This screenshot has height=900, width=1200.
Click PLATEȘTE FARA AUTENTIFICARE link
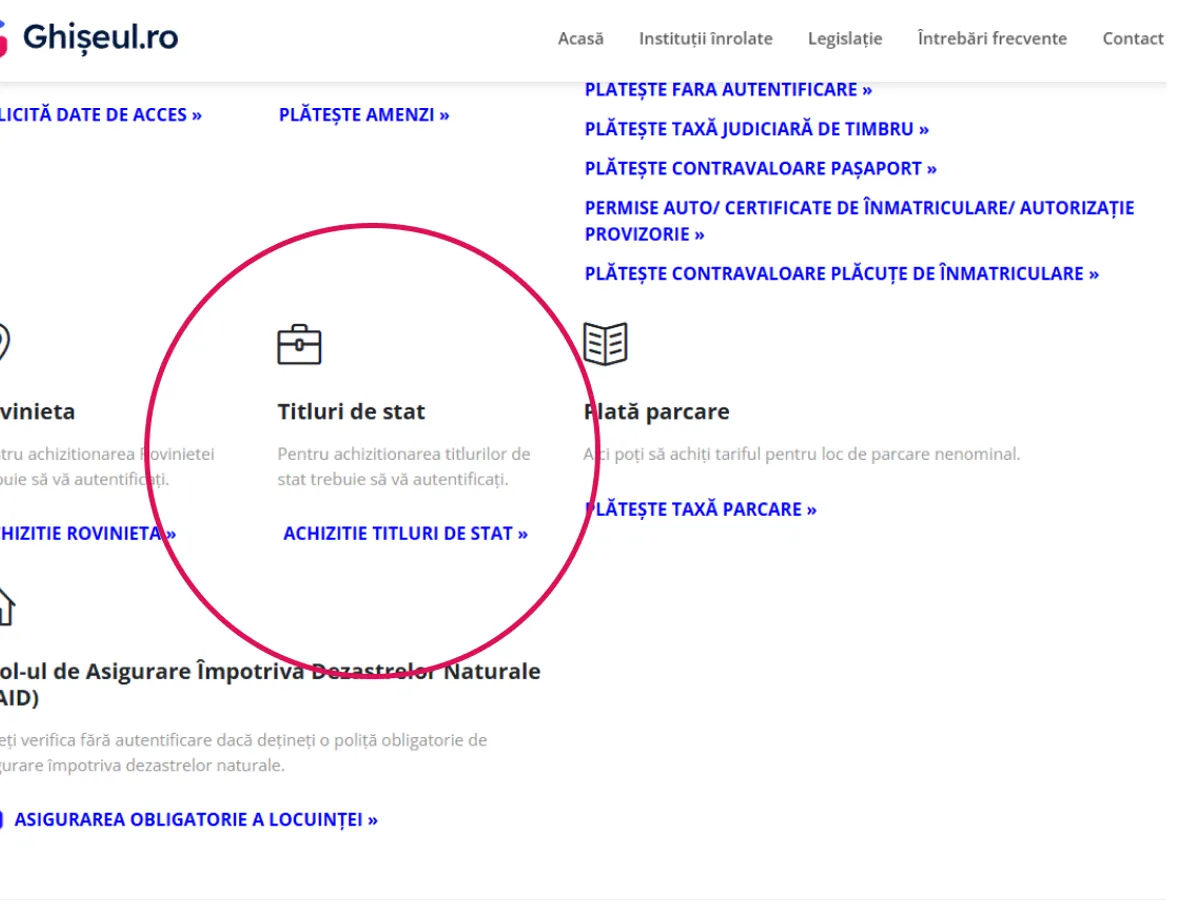pos(728,90)
